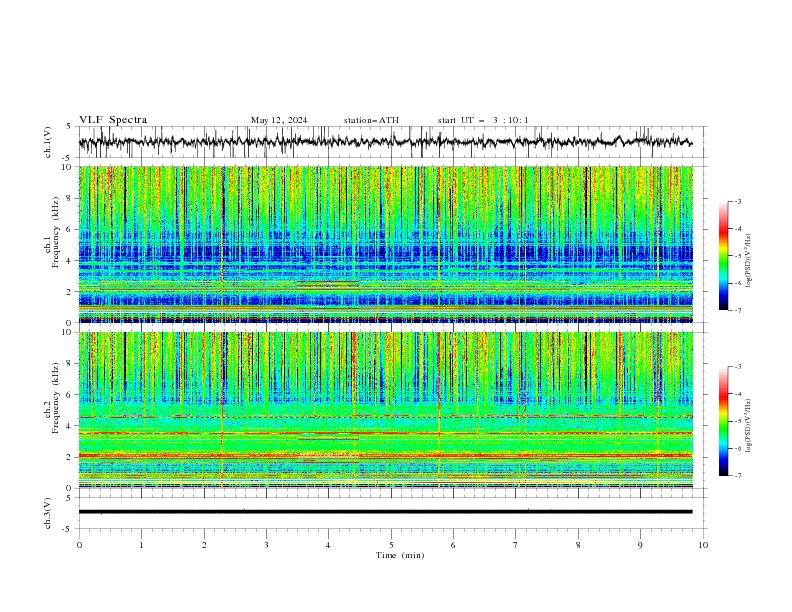
Task: Click the "5" tick on ch.1(V) axis
Action: pos(69,127)
